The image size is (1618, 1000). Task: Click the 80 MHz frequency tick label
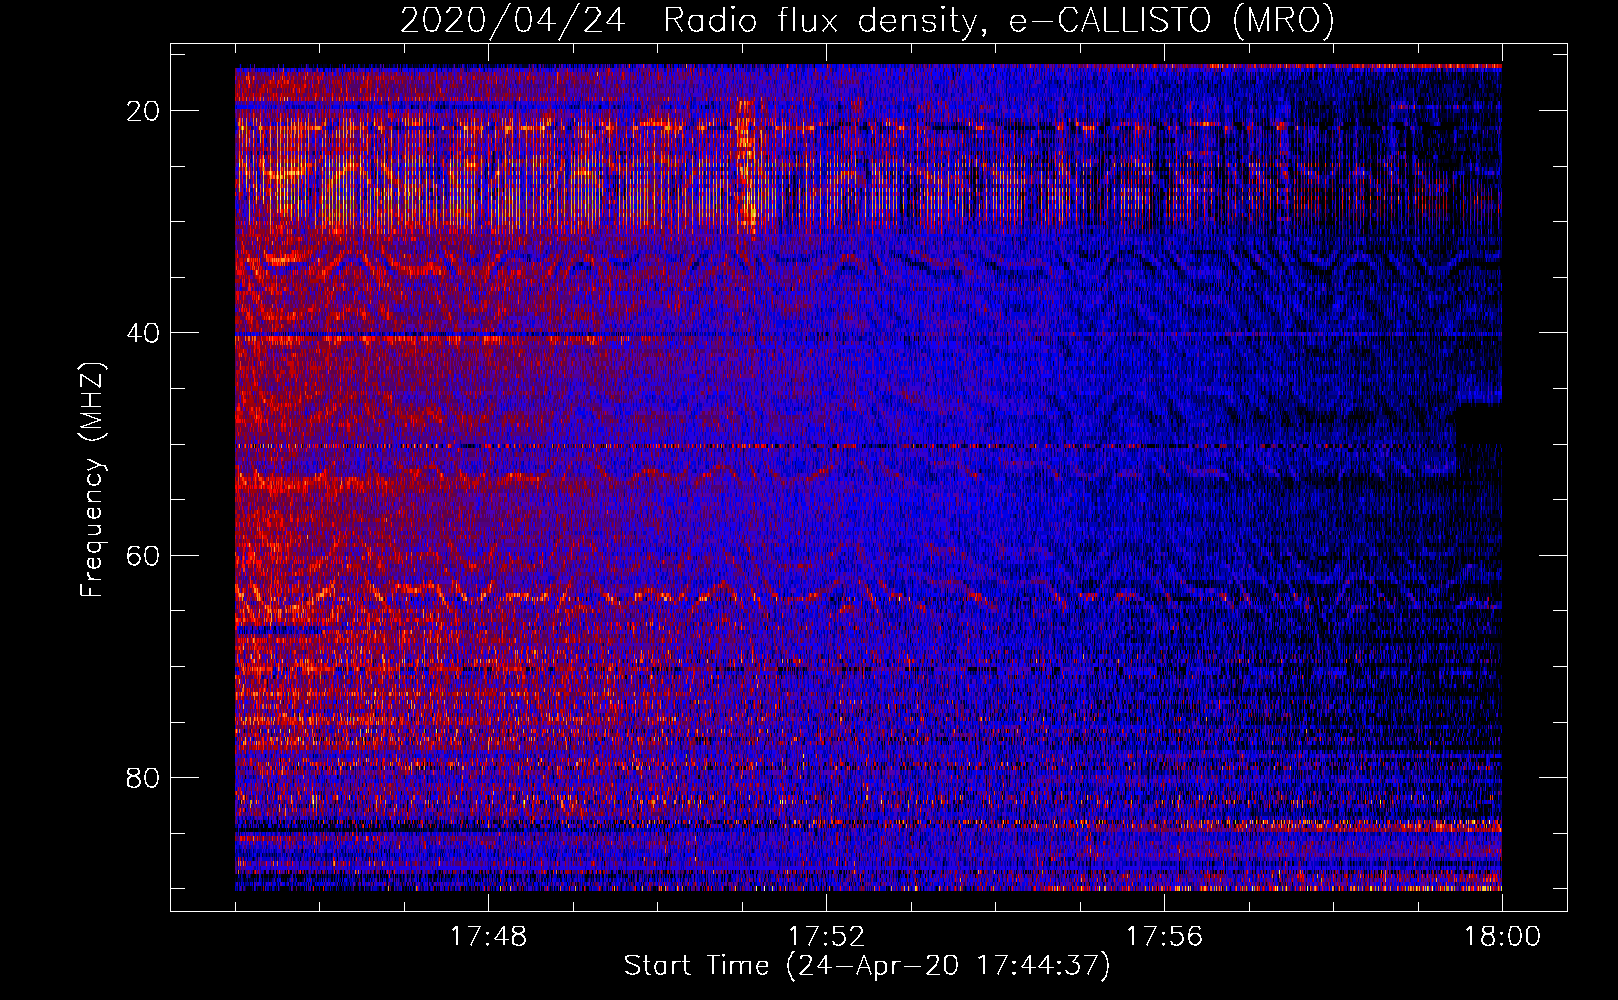144,777
